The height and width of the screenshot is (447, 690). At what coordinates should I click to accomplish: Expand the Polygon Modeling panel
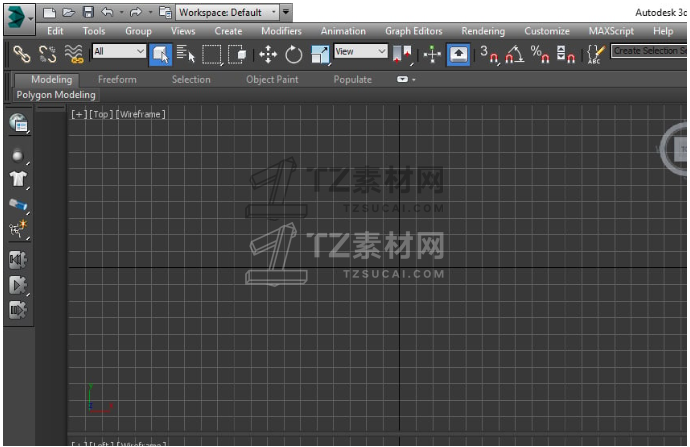[55, 95]
